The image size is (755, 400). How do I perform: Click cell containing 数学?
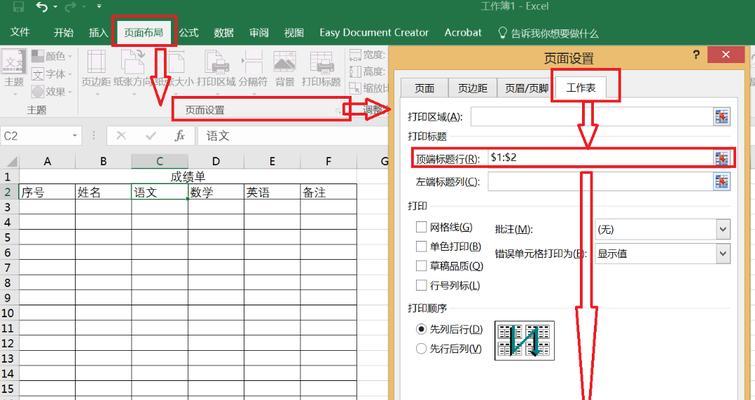216,192
